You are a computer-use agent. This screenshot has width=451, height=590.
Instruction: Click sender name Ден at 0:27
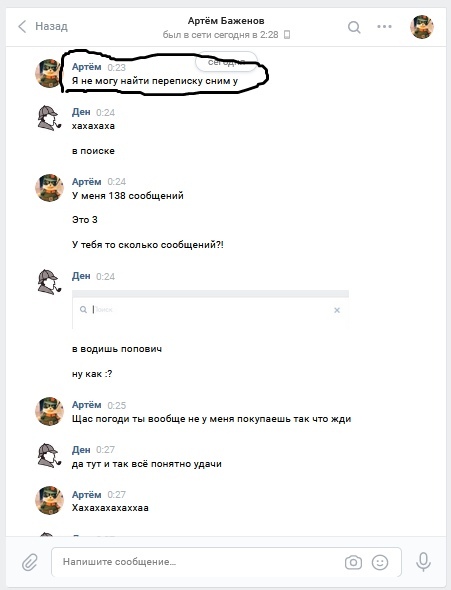81,450
